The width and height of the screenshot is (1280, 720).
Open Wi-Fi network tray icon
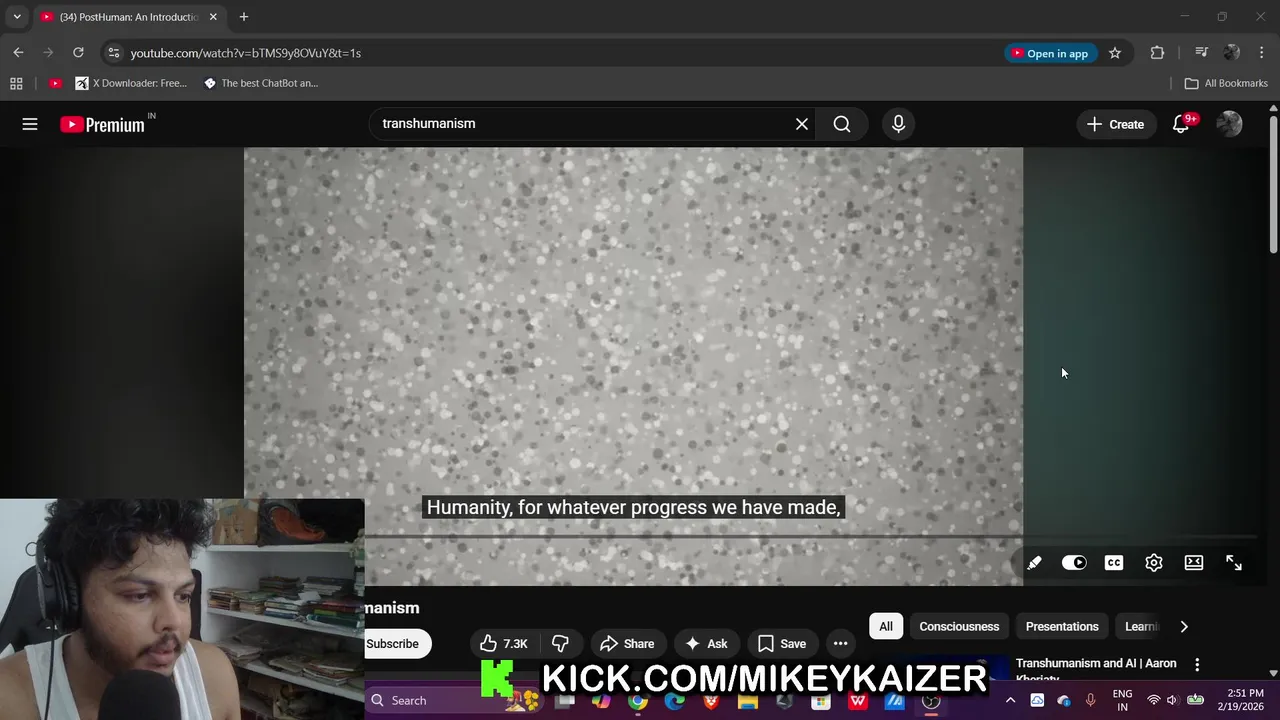[x=1153, y=700]
